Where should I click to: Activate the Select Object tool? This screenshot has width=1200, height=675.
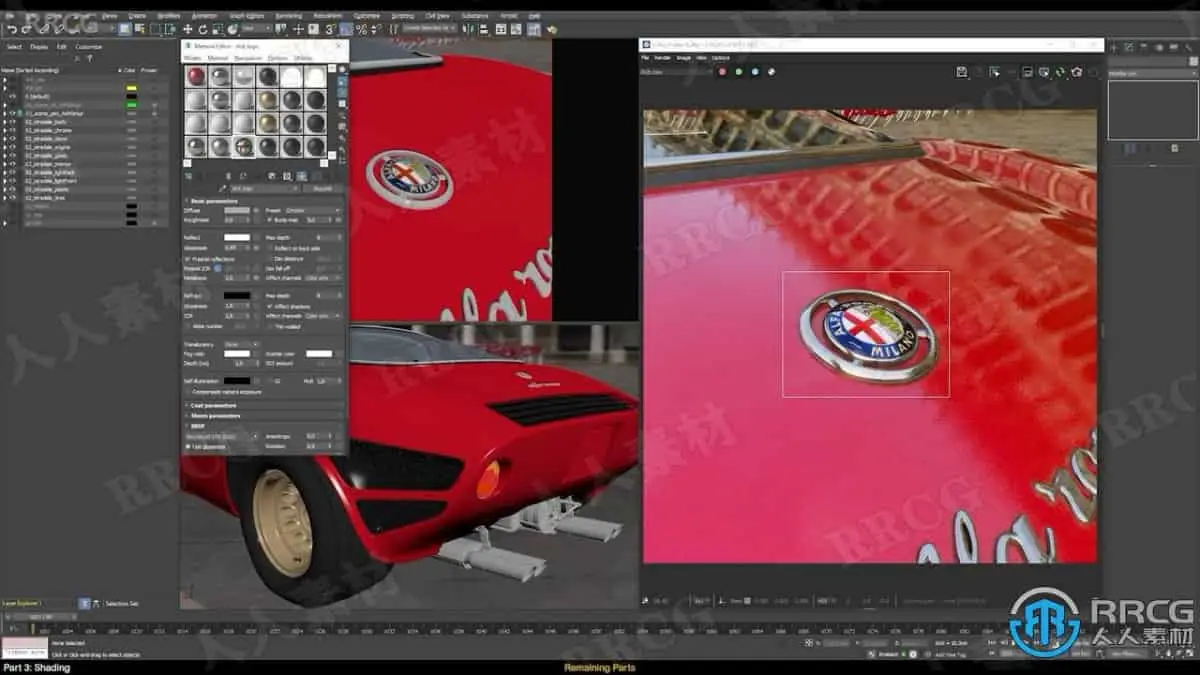(x=125, y=29)
